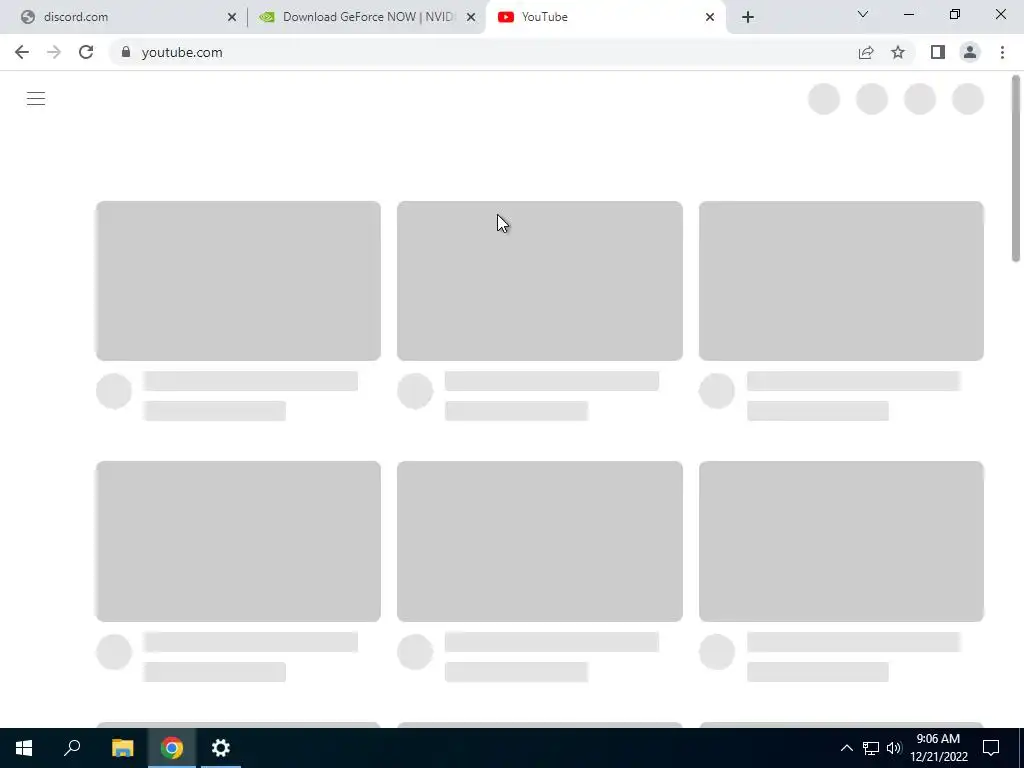View site information padlock icon

[x=126, y=52]
